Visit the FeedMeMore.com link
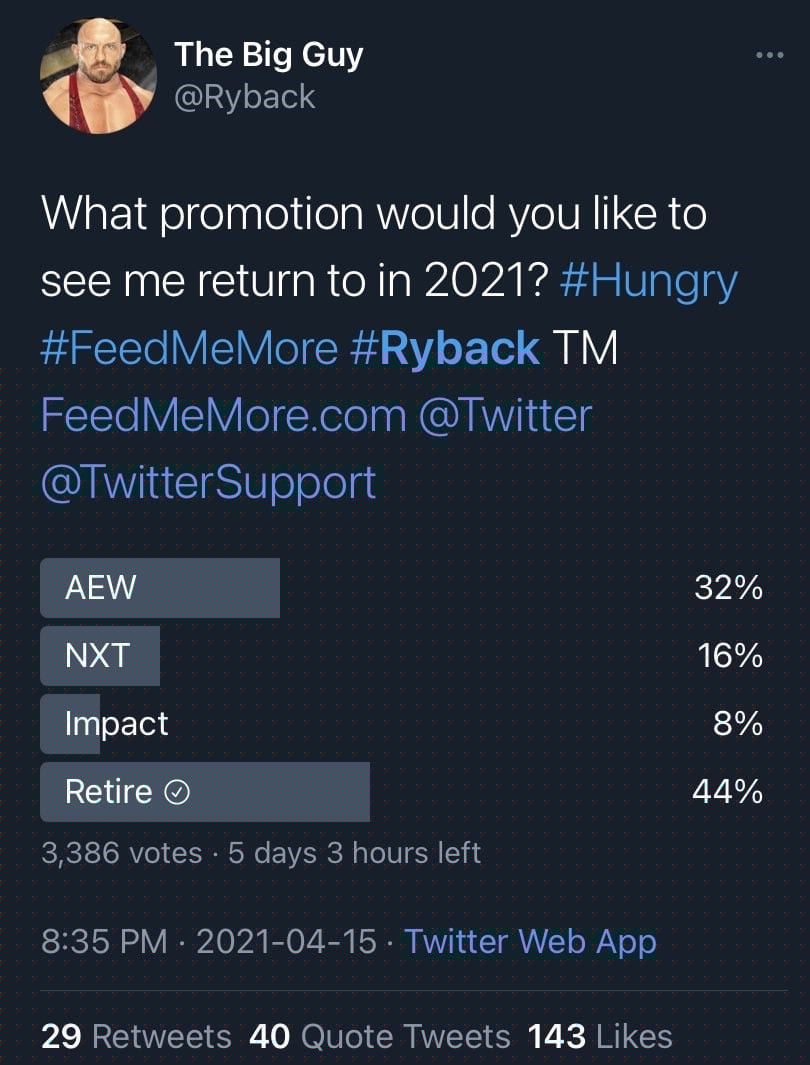 click(x=223, y=416)
